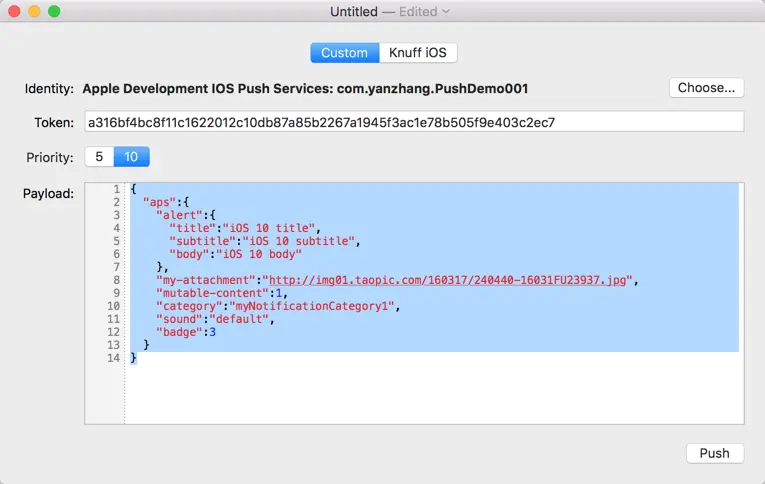Click the badge value 3
The image size is (765, 484).
tap(212, 332)
